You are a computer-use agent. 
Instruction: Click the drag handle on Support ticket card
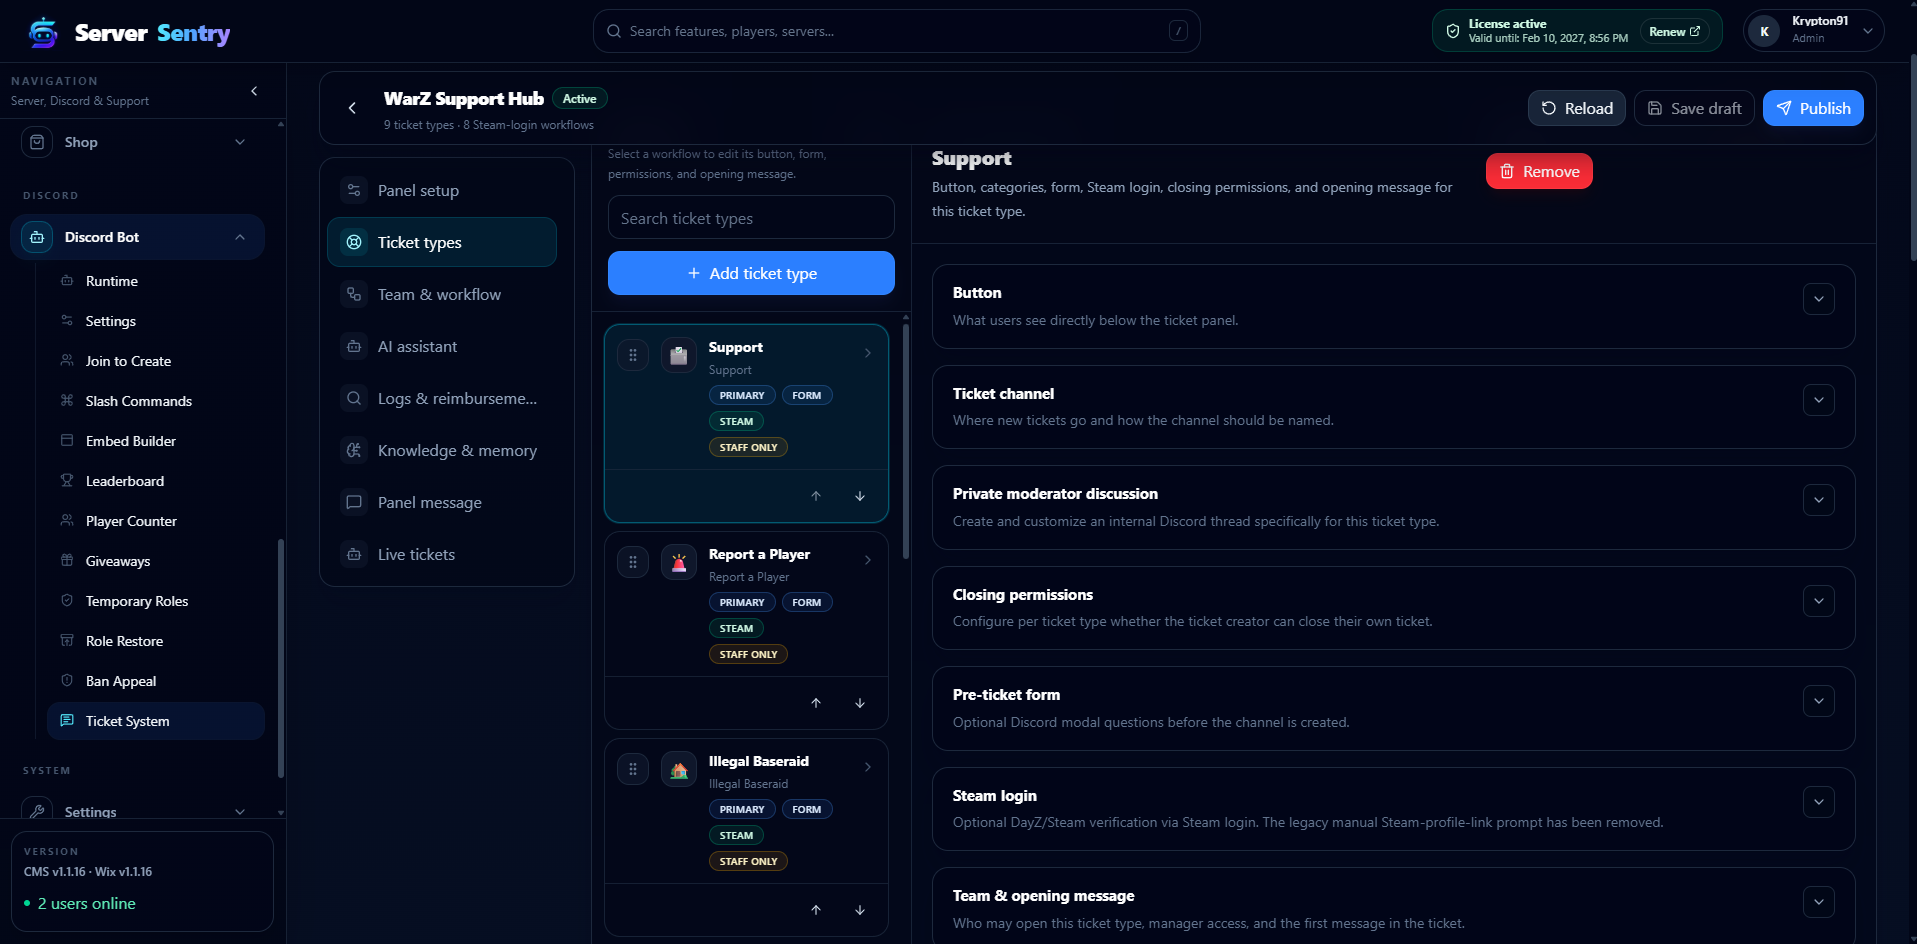tap(633, 355)
